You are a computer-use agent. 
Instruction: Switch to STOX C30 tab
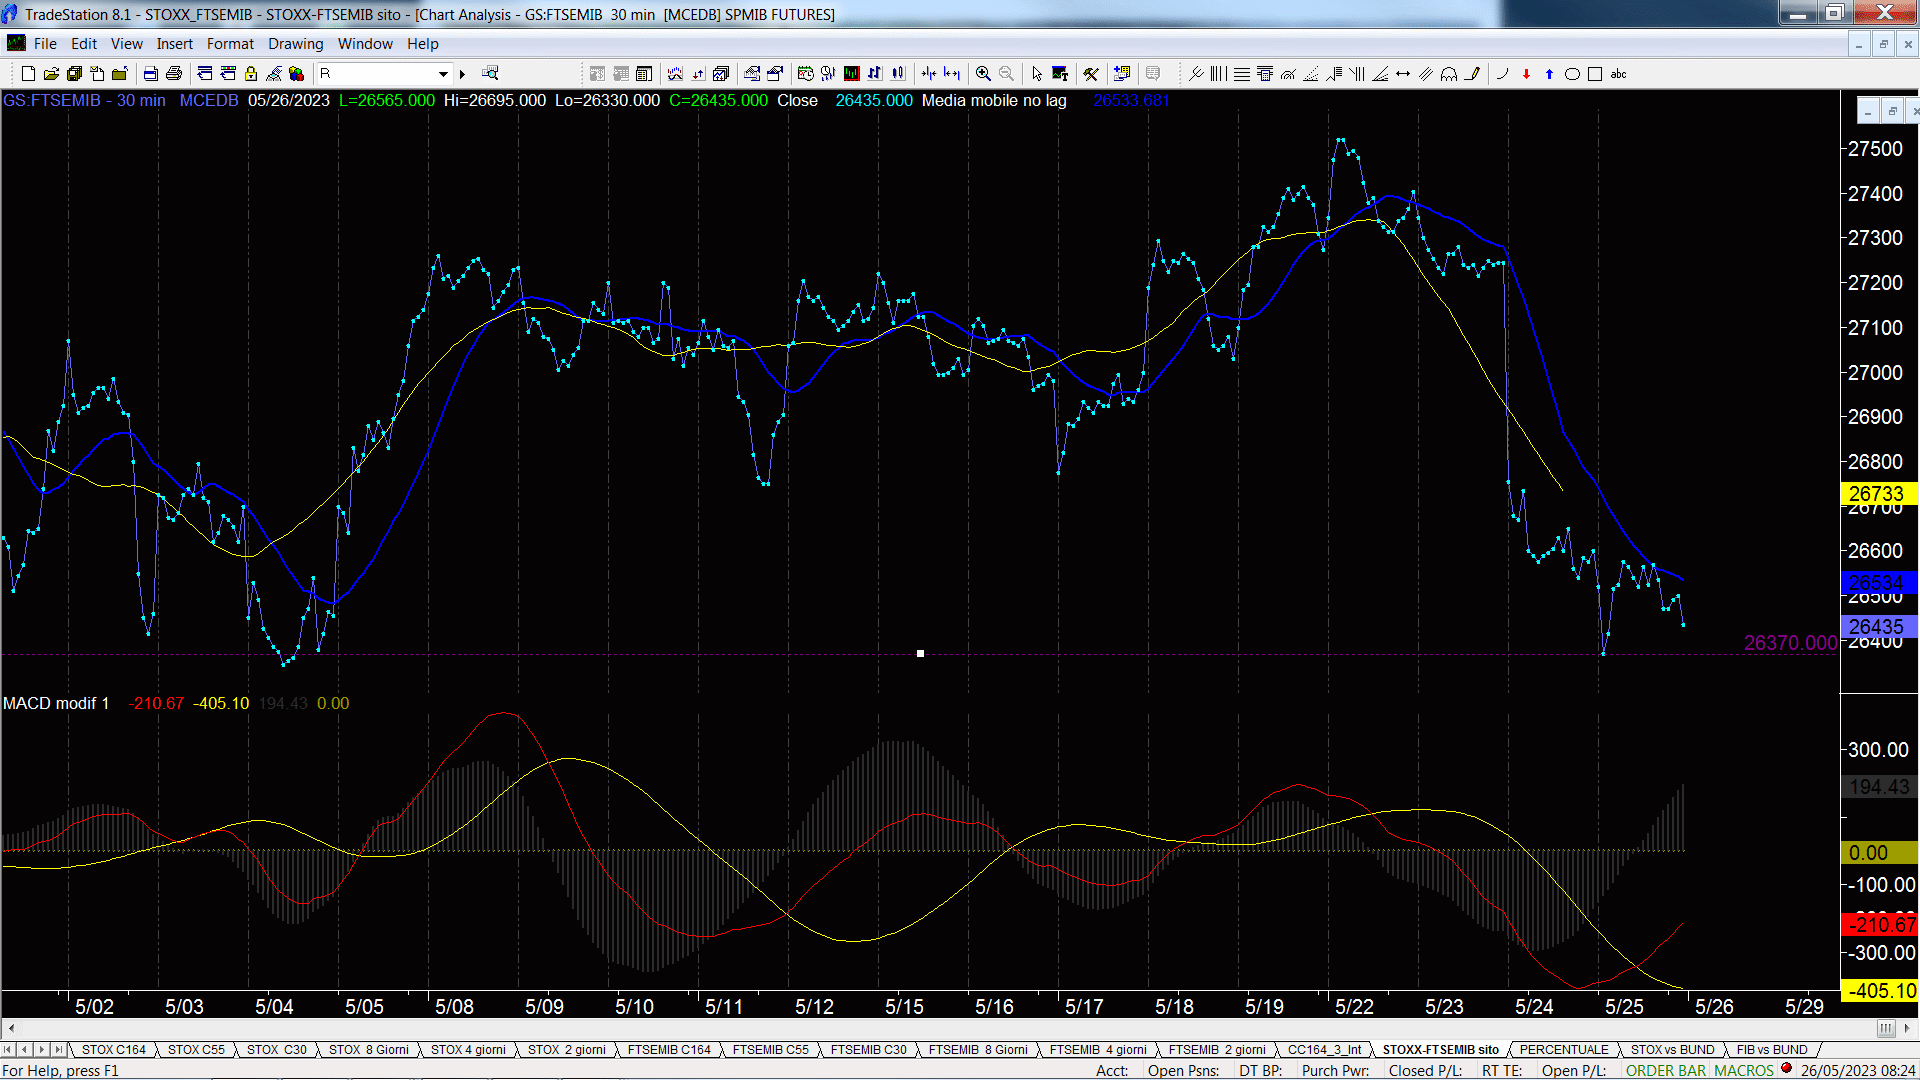[x=277, y=1050]
